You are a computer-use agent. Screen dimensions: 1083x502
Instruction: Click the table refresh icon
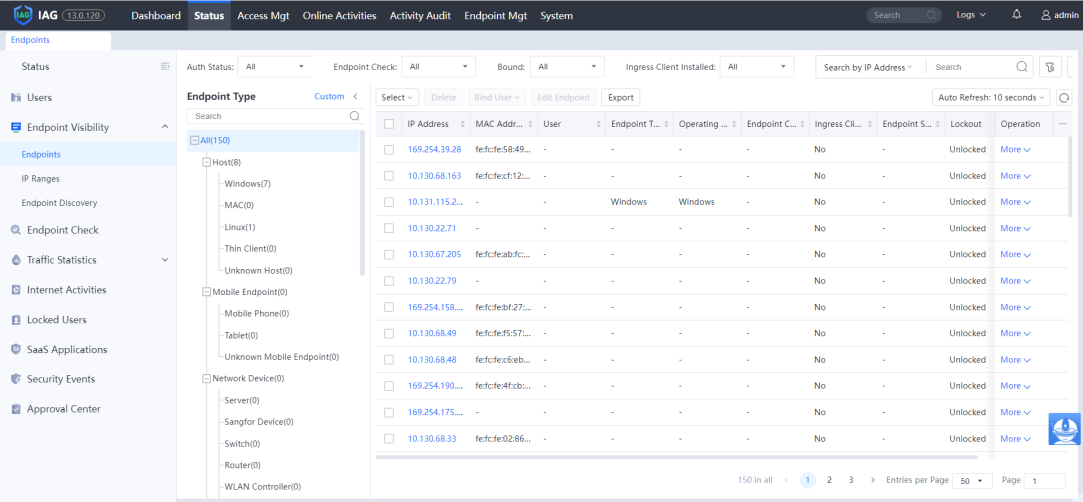pyautogui.click(x=1064, y=98)
